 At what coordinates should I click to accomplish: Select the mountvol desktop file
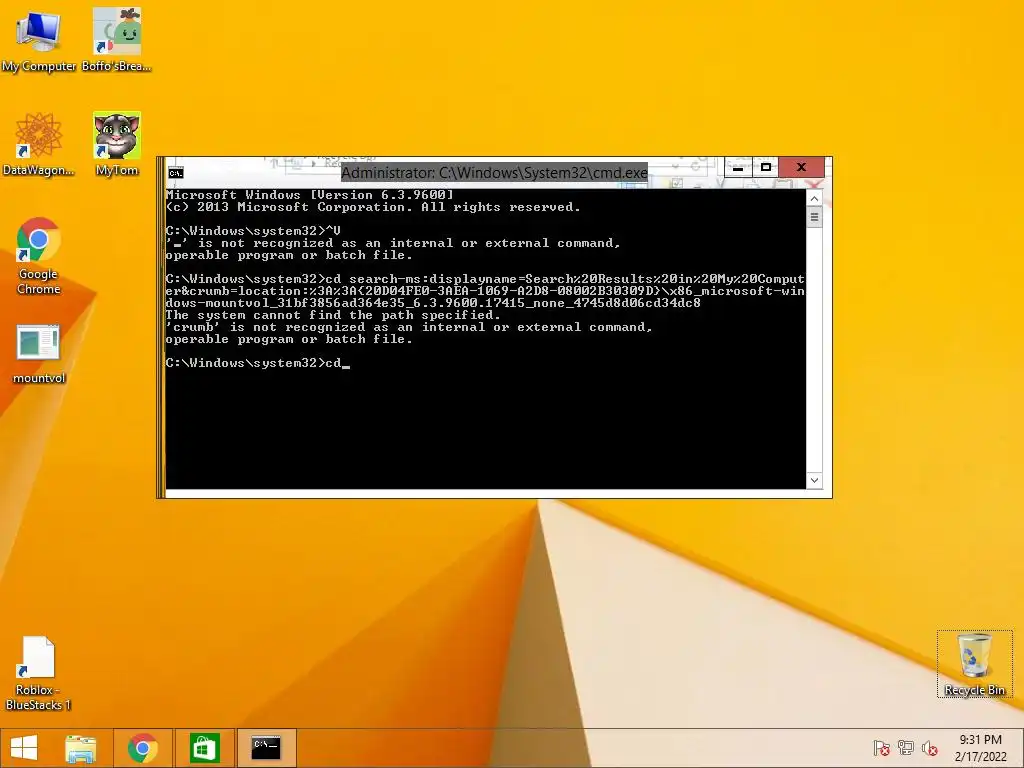[x=39, y=353]
